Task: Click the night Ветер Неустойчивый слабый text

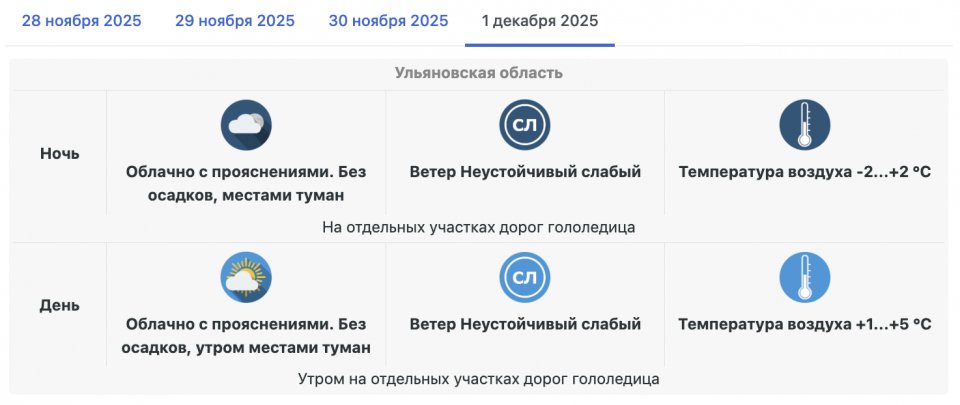Action: 525,172
